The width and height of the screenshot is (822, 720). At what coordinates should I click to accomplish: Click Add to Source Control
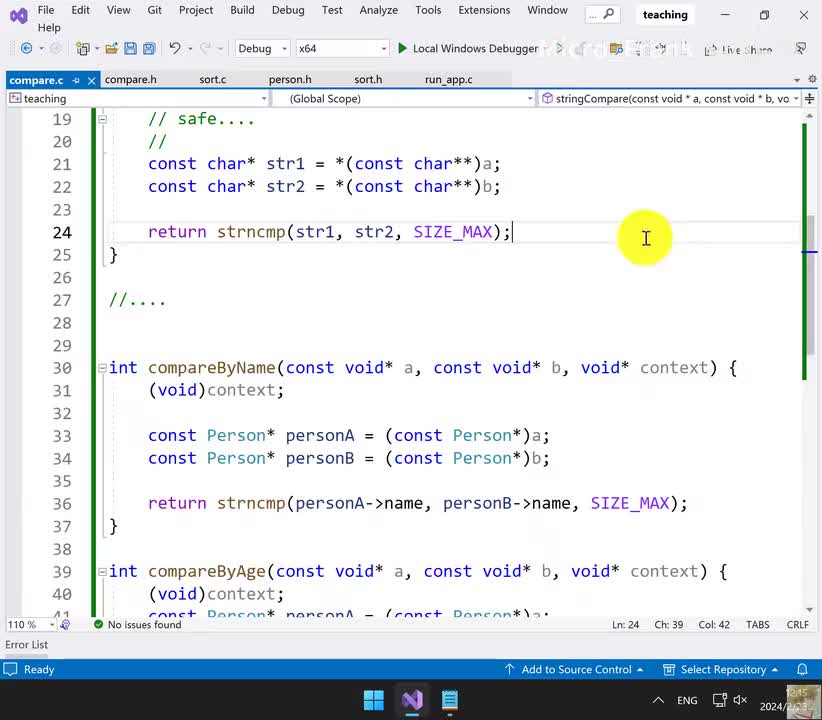pos(574,670)
